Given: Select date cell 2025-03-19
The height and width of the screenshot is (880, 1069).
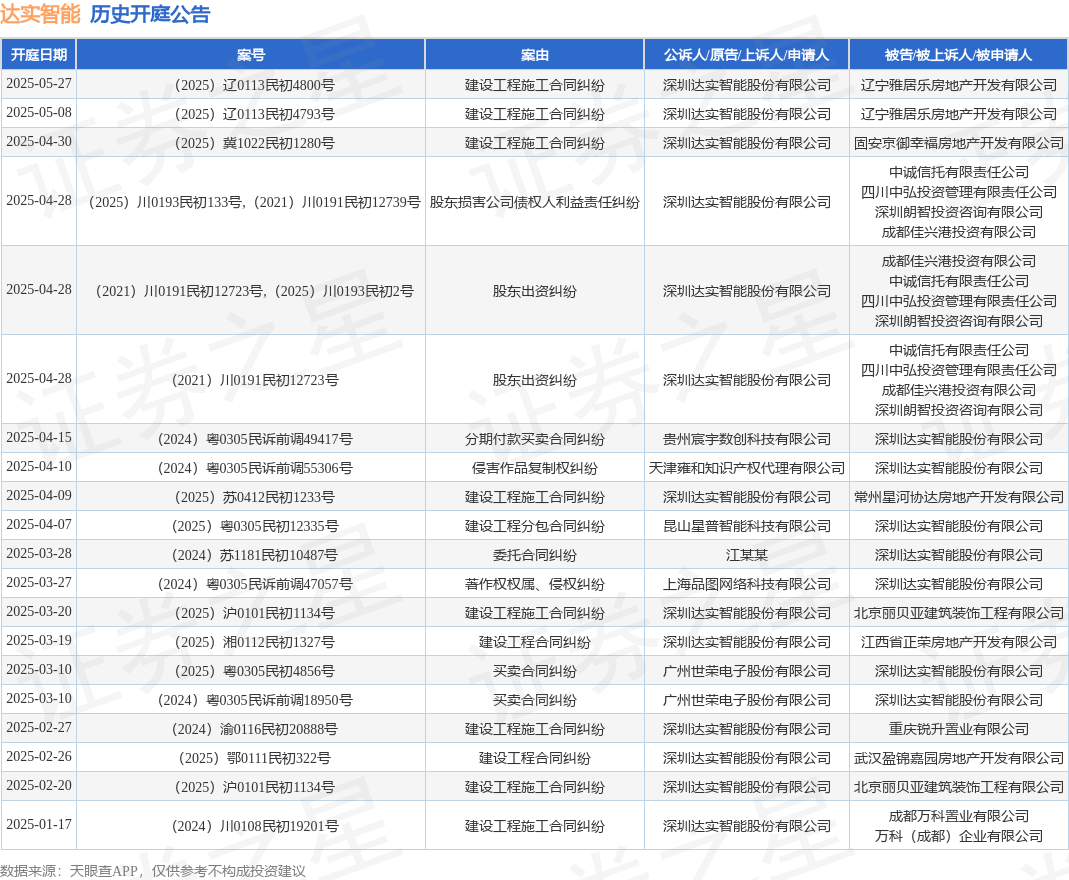Looking at the screenshot, I should coord(39,641).
